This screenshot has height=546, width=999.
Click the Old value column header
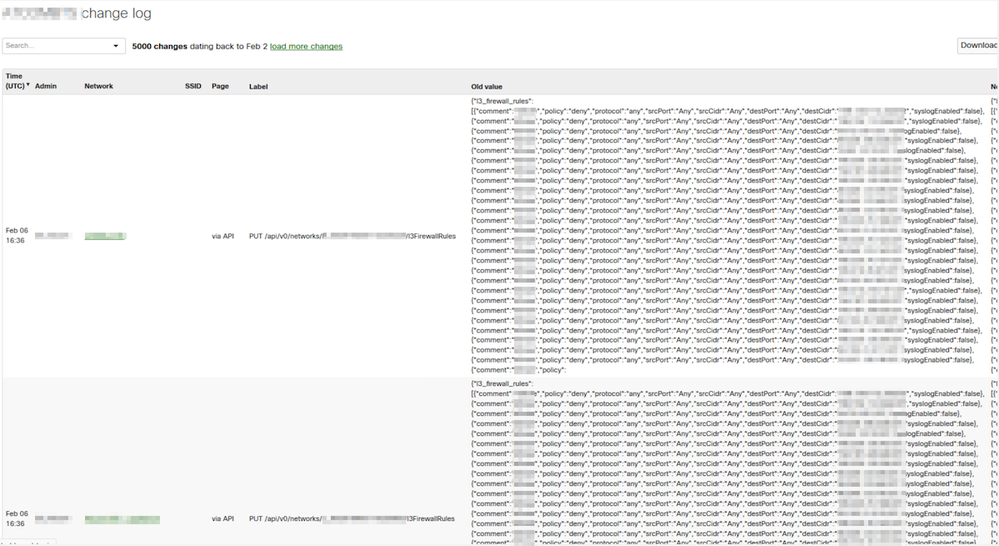(x=486, y=86)
